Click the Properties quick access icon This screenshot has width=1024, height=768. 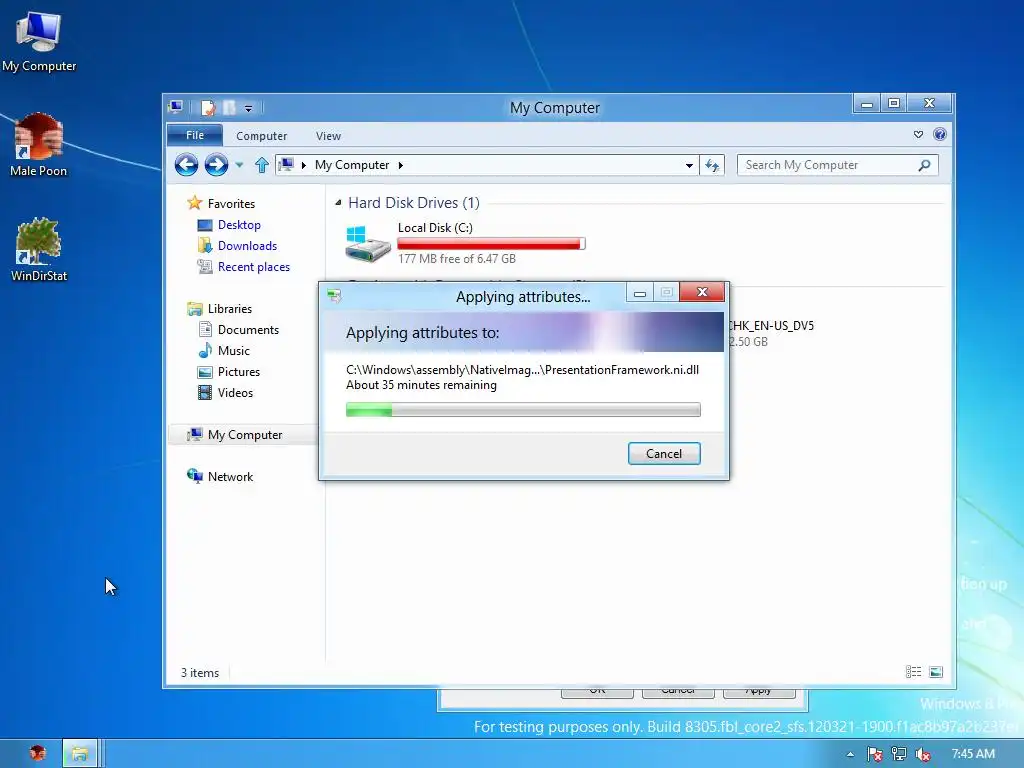point(208,108)
